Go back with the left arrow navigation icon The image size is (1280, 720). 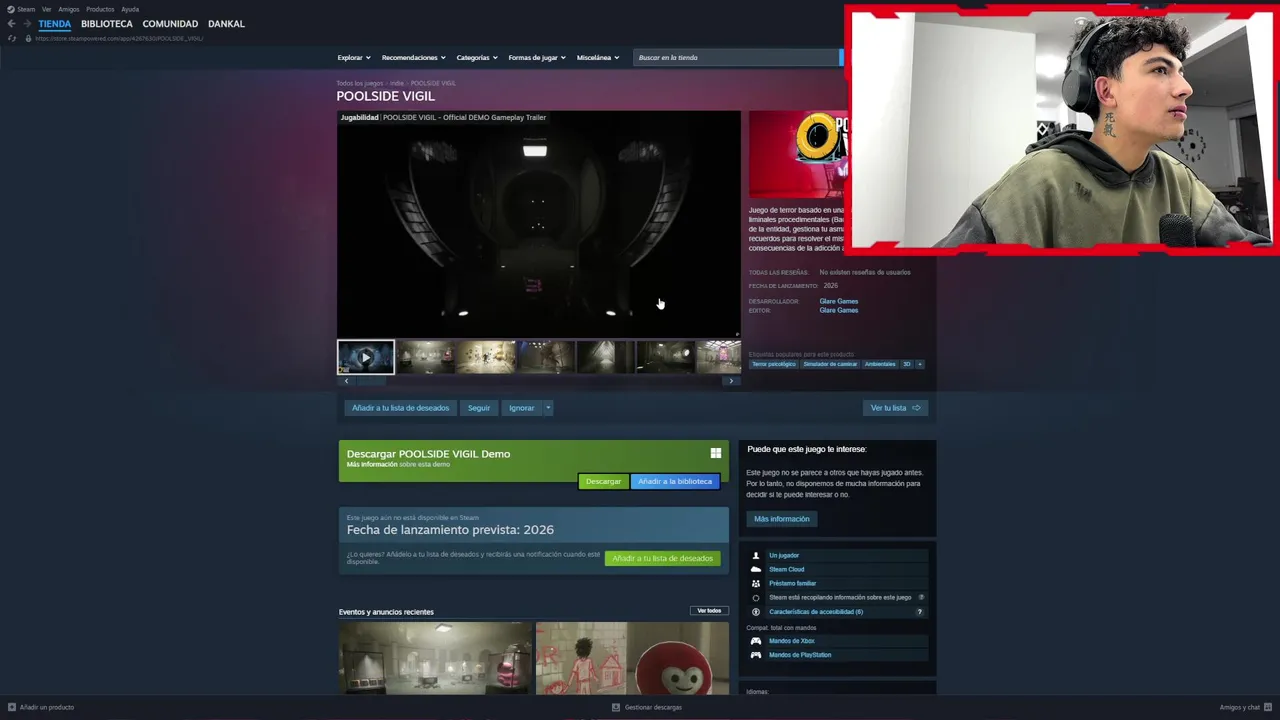[11, 24]
